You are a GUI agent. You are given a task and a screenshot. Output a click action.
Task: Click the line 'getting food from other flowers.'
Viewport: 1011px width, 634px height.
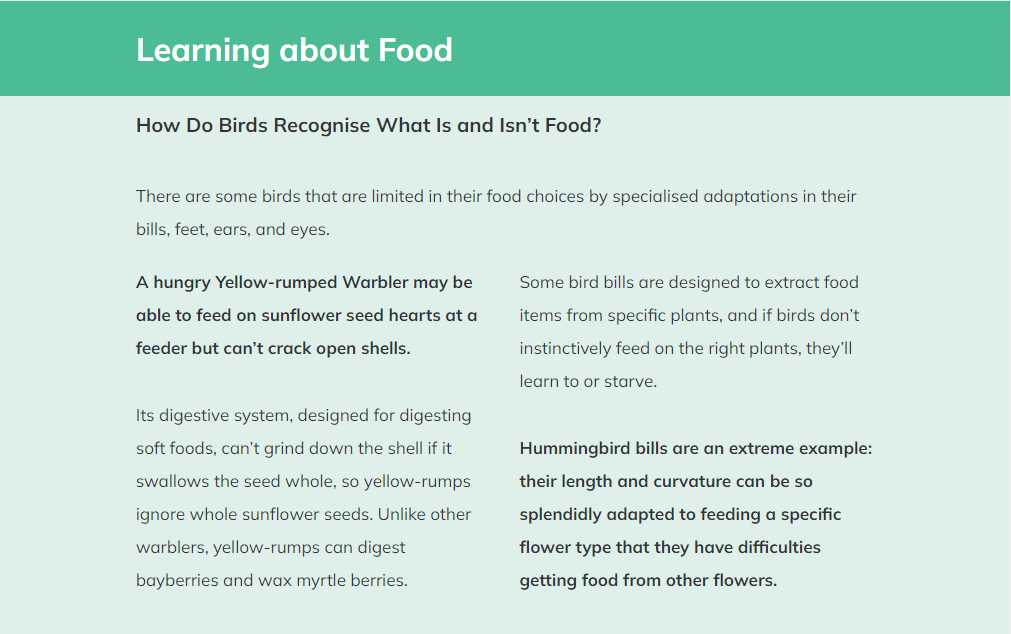click(648, 580)
